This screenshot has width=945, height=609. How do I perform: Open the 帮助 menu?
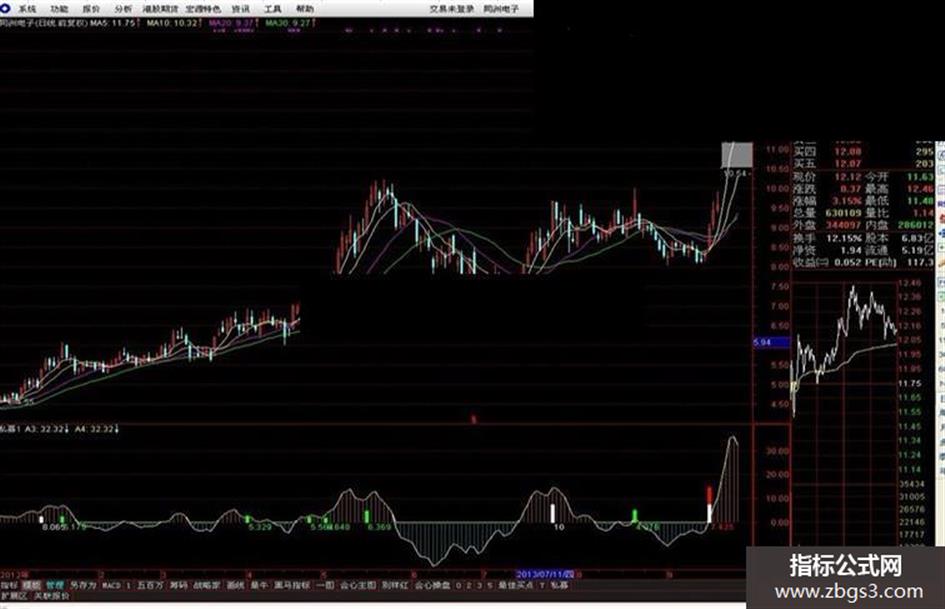(305, 9)
